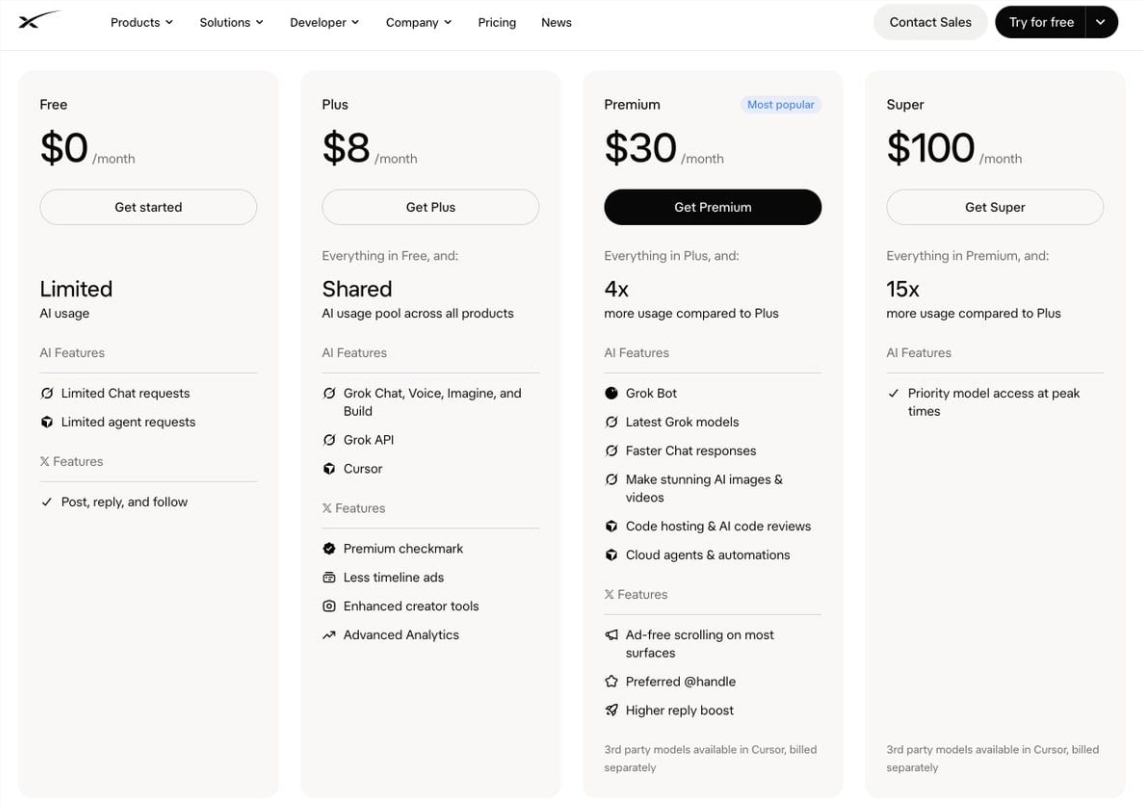The width and height of the screenshot is (1143, 806).
Task: Expand the Solutions dropdown menu
Action: click(231, 23)
